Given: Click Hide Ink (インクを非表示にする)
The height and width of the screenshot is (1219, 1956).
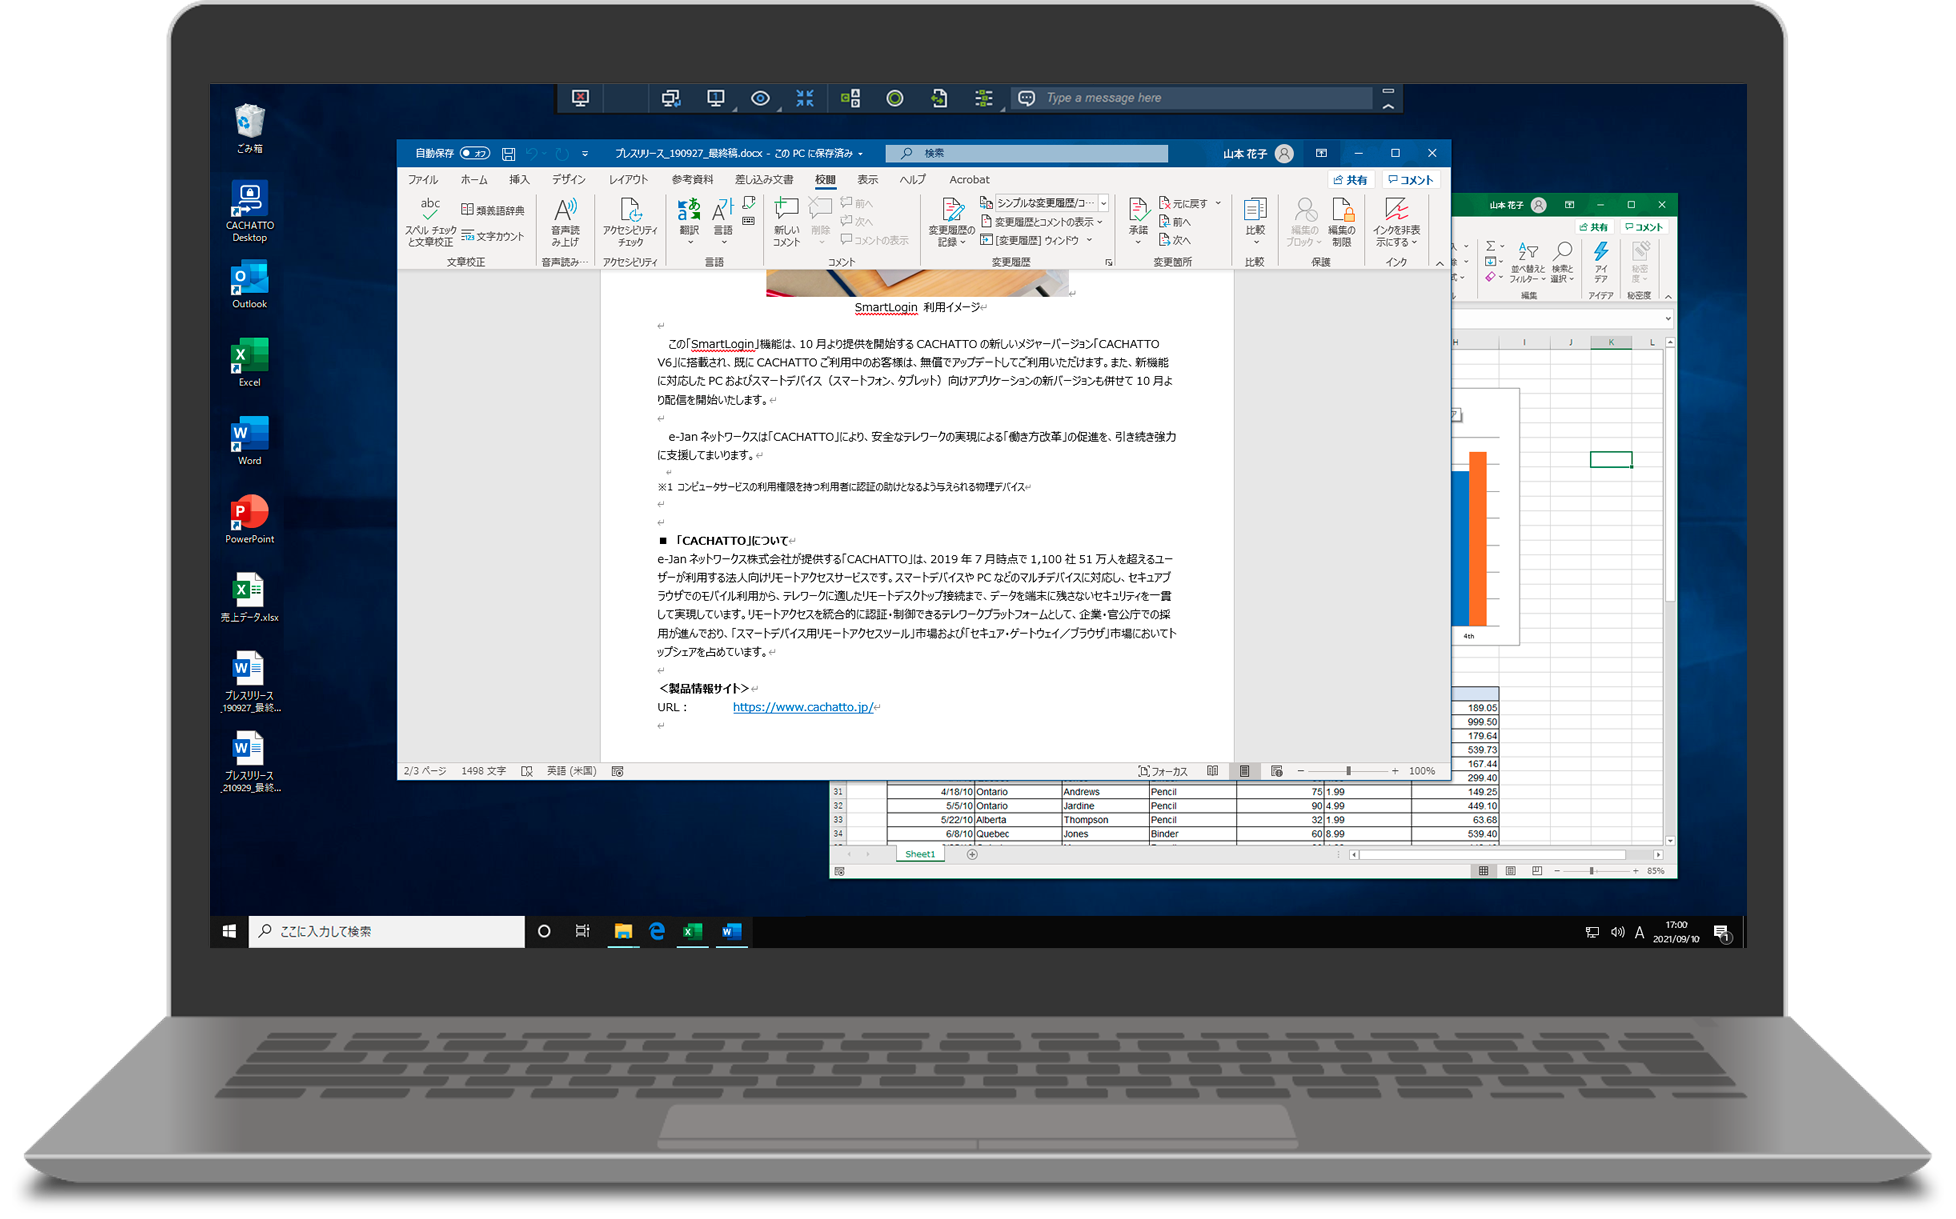Looking at the screenshot, I should (1396, 222).
